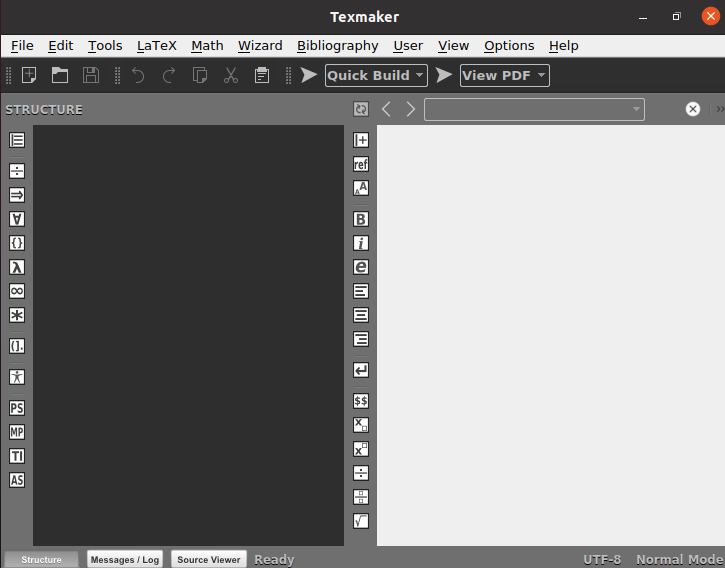Click the Bold text formatting icon
Screen dimensions: 725x568
click(361, 219)
